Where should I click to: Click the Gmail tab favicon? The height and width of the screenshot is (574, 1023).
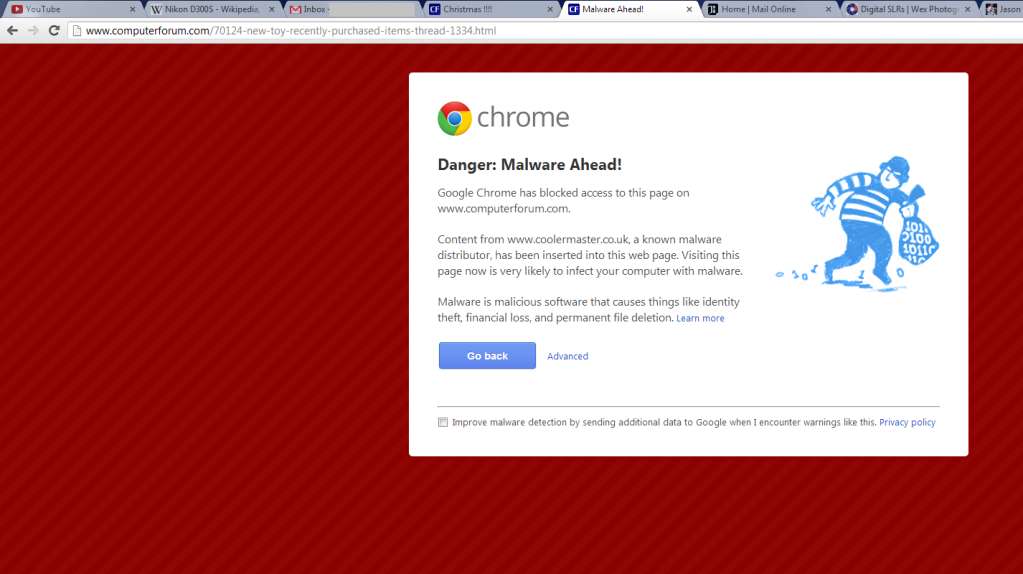[x=296, y=9]
